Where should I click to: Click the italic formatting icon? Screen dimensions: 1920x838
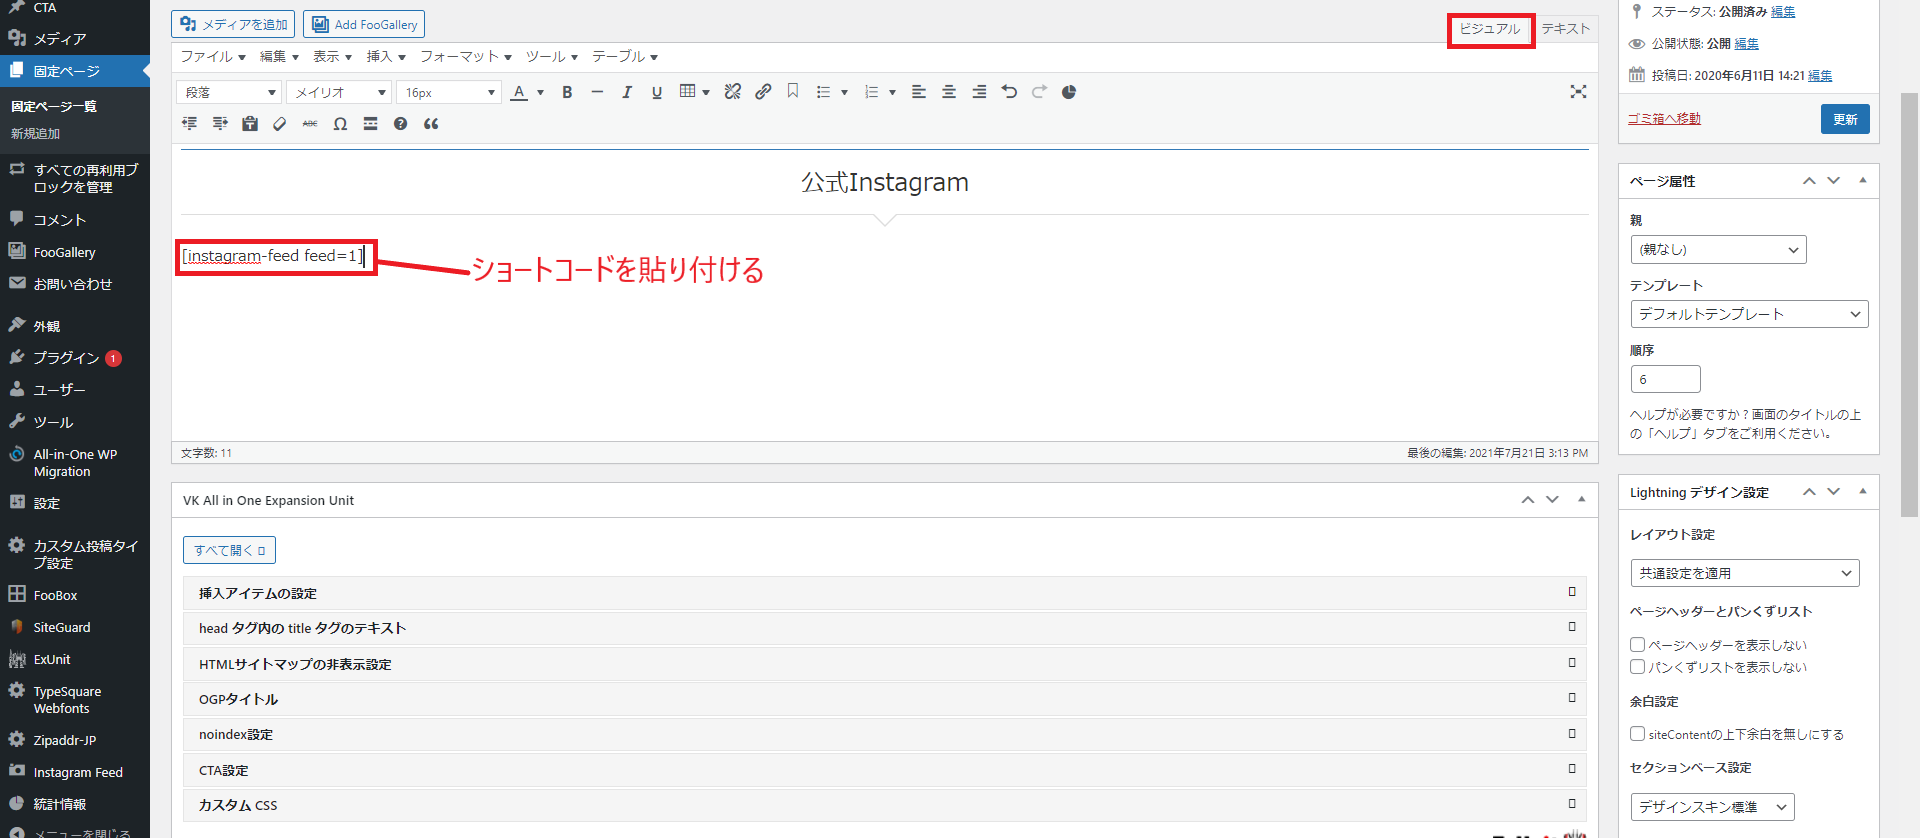point(627,92)
